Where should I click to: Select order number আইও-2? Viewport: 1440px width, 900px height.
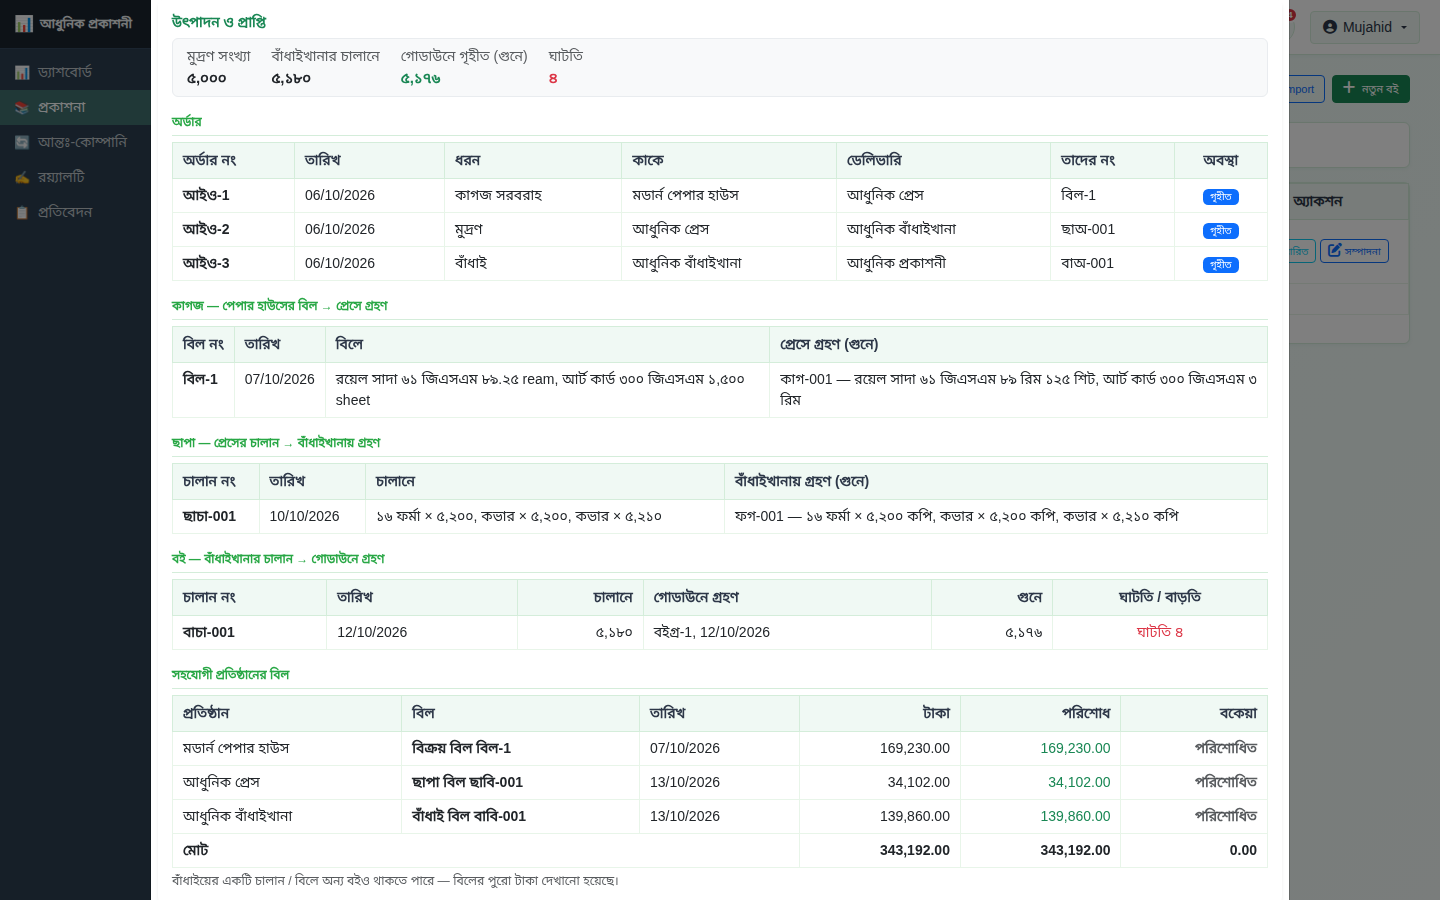(206, 229)
